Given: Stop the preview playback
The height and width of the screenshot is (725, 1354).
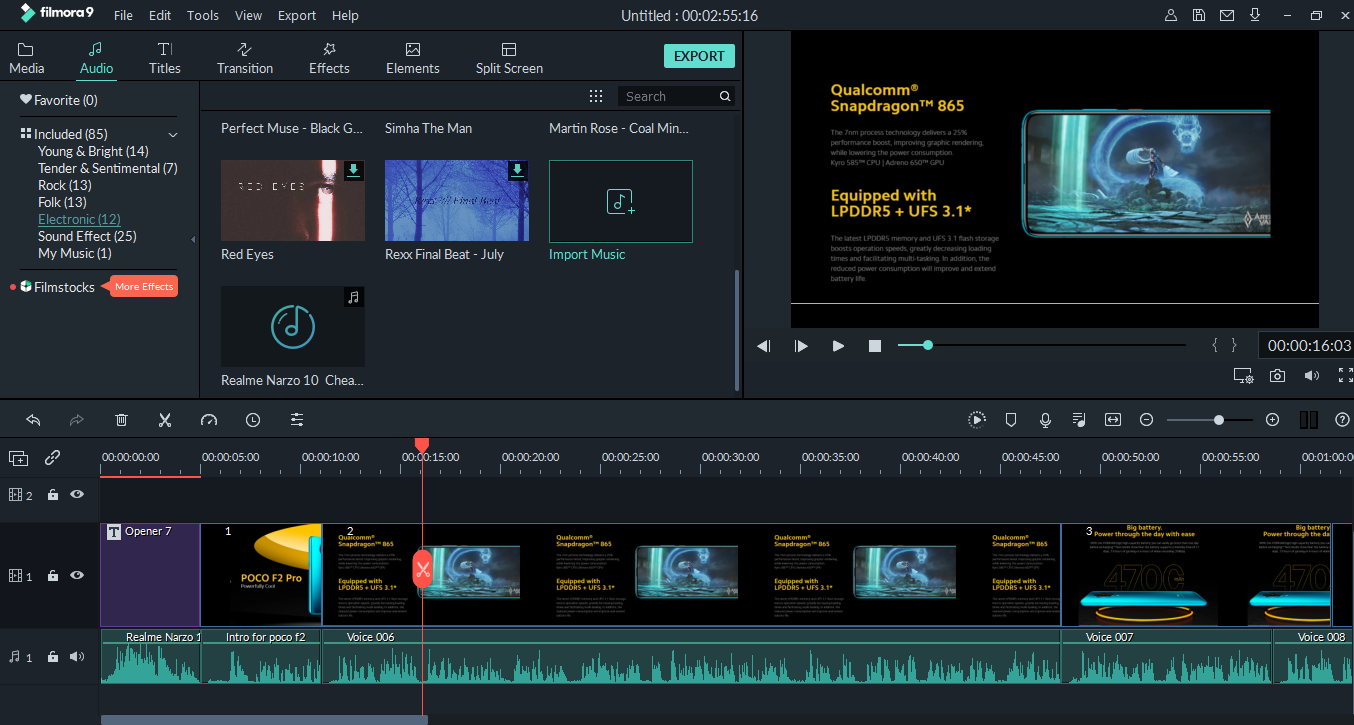Looking at the screenshot, I should tap(875, 345).
